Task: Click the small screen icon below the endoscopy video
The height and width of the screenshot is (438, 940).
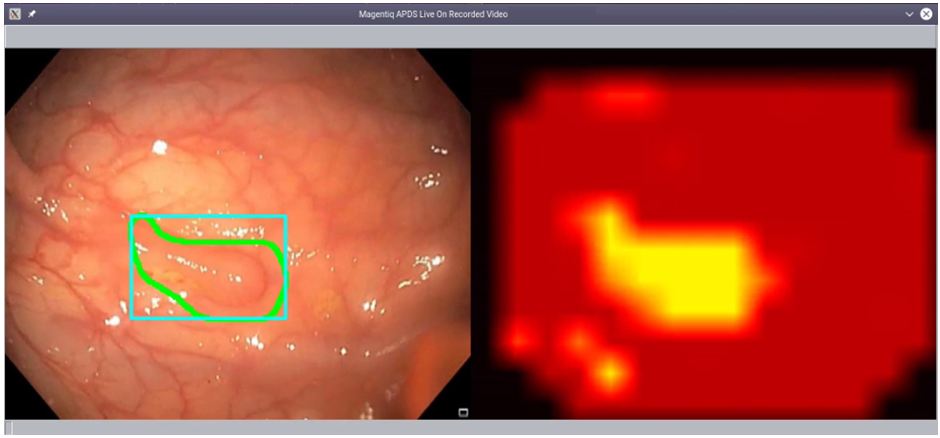Action: tap(463, 412)
